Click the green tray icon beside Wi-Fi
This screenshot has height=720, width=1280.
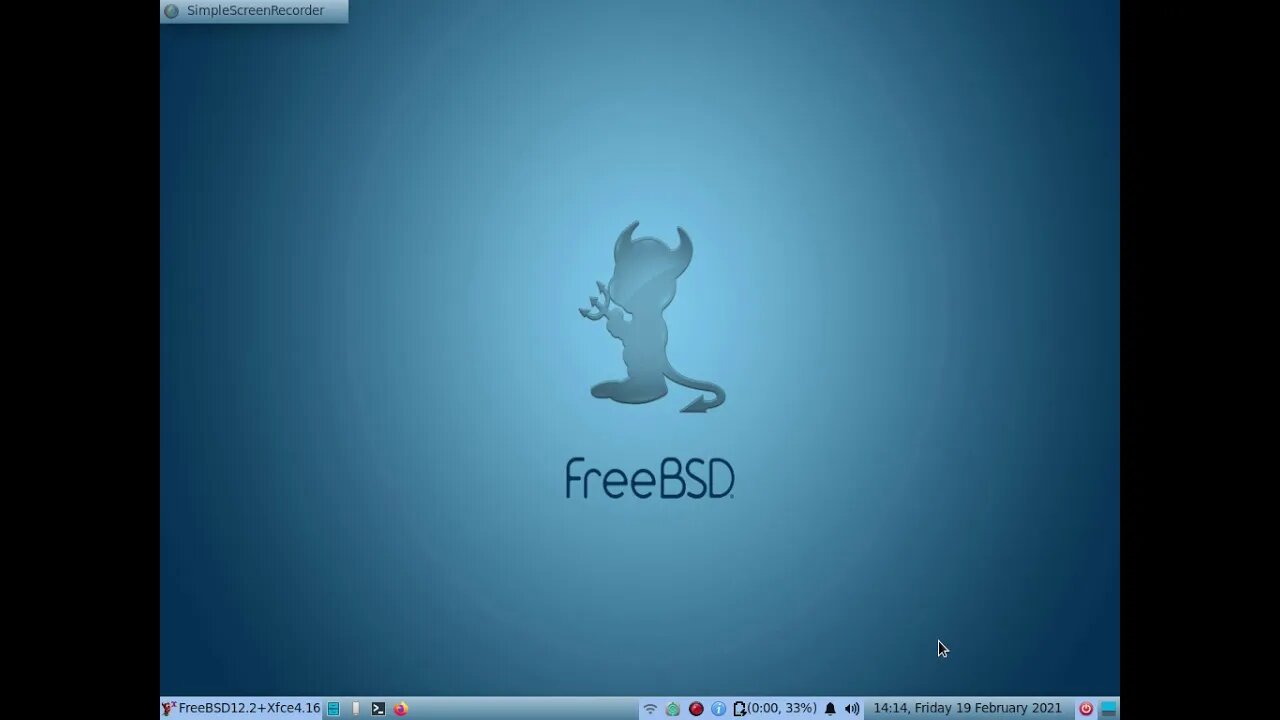pos(673,708)
